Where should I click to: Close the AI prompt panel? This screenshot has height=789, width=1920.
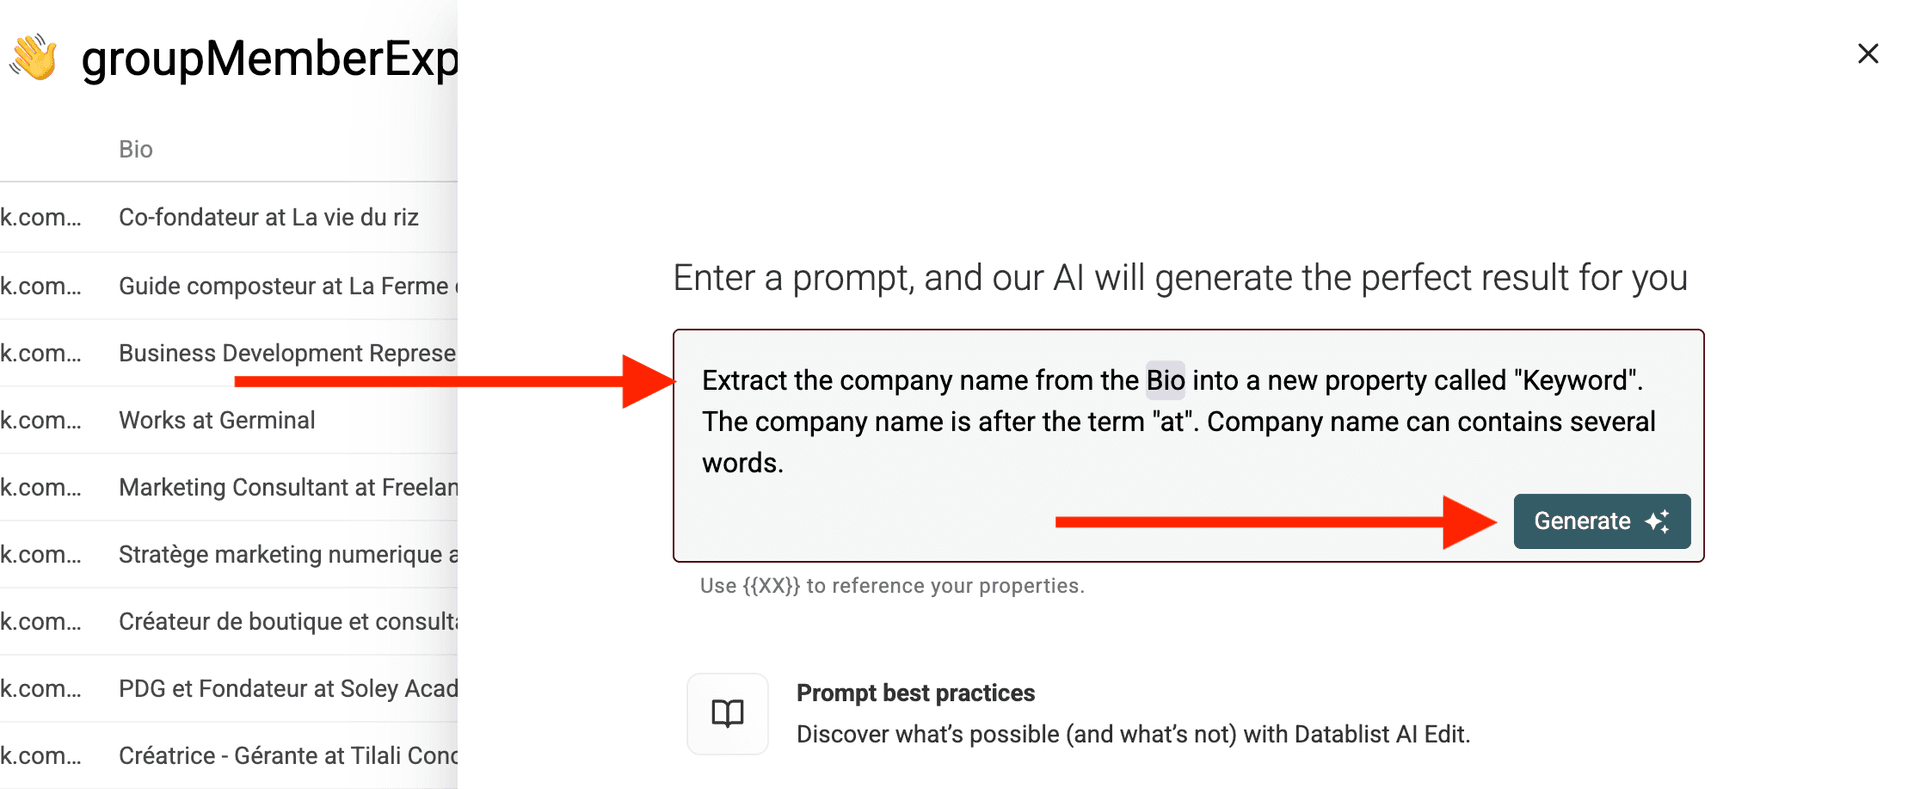1867,54
